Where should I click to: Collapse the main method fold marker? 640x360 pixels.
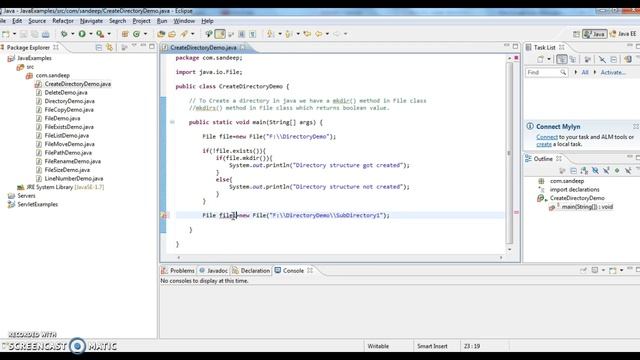pos(172,122)
